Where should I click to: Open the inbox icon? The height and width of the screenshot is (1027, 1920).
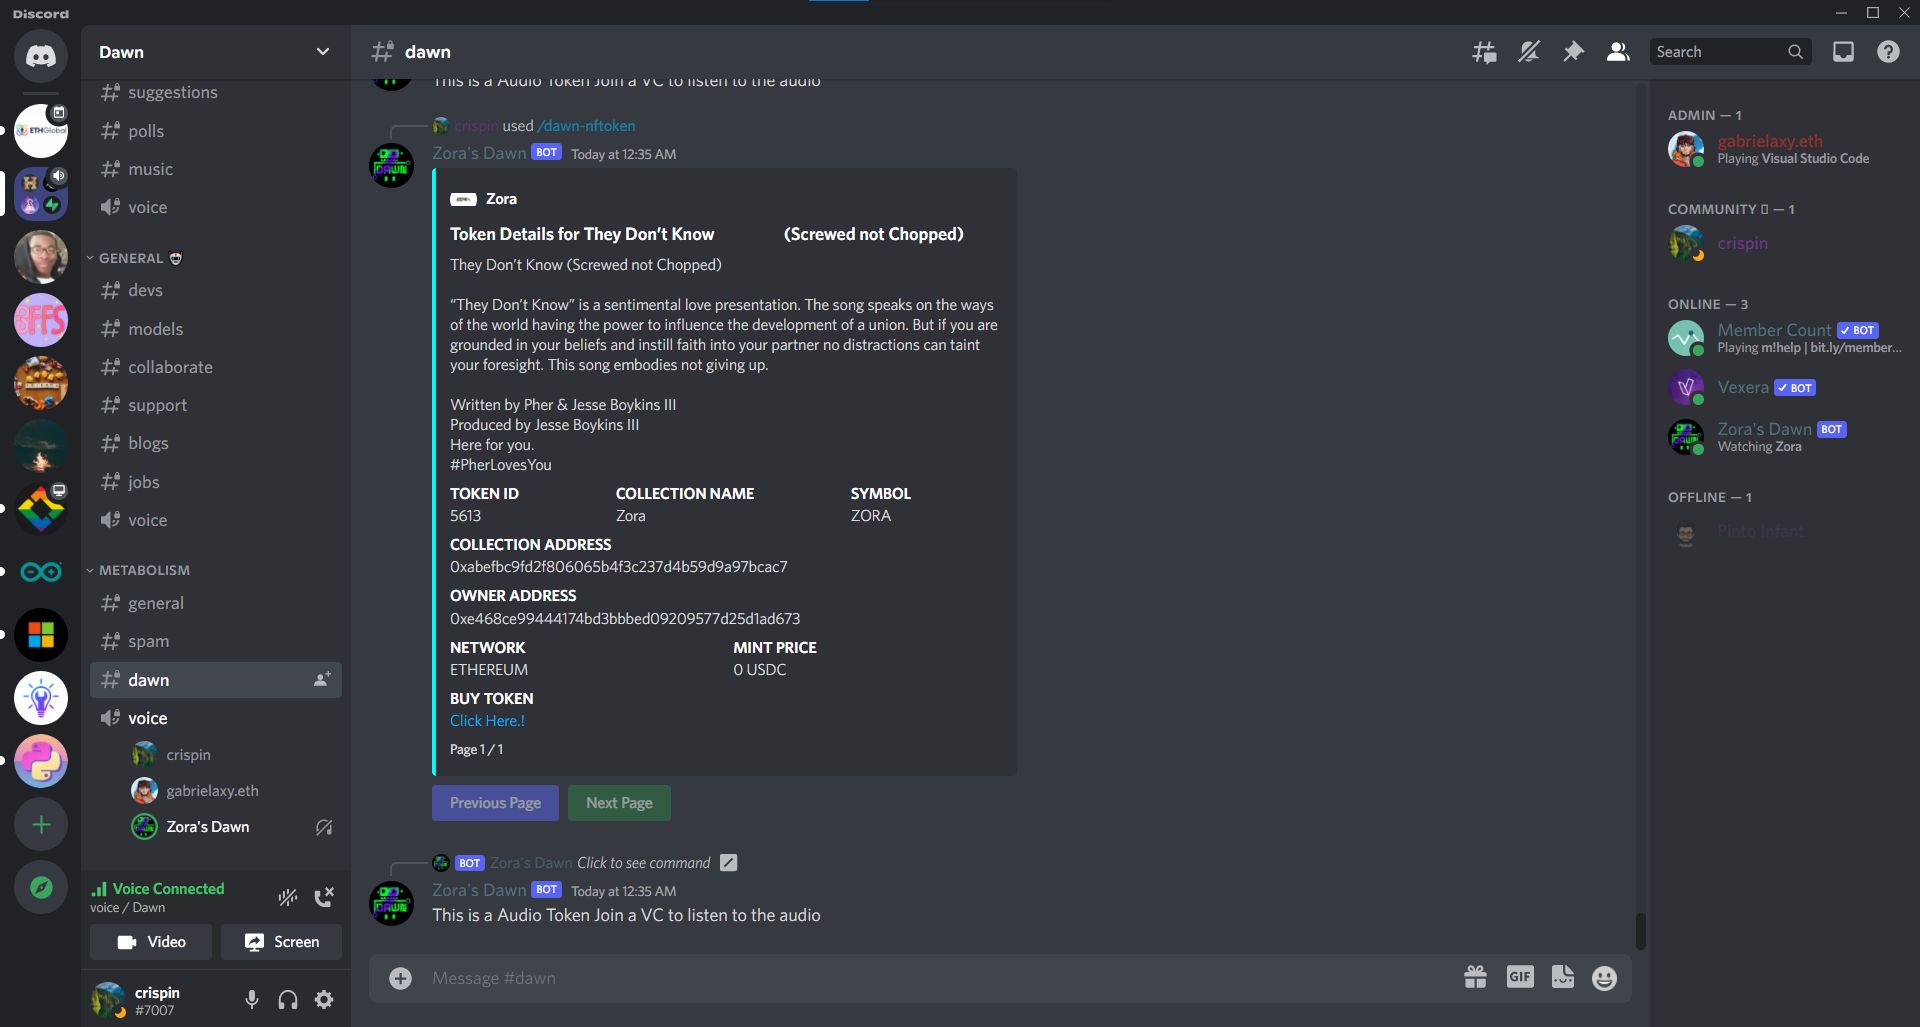point(1843,52)
